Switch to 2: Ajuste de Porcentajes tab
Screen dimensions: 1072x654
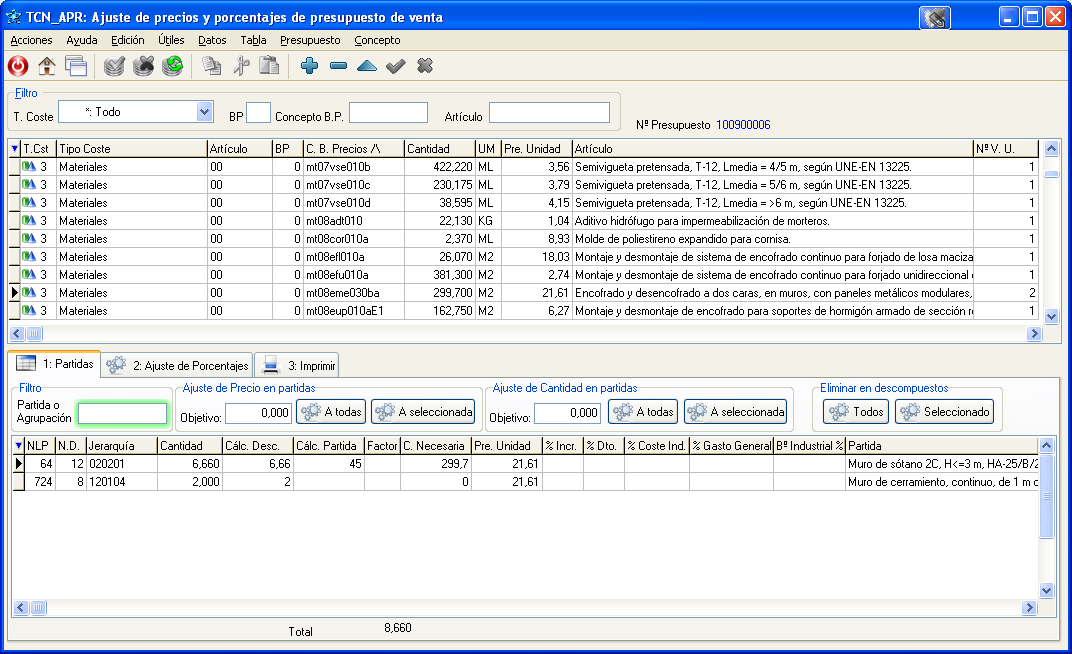pos(178,366)
